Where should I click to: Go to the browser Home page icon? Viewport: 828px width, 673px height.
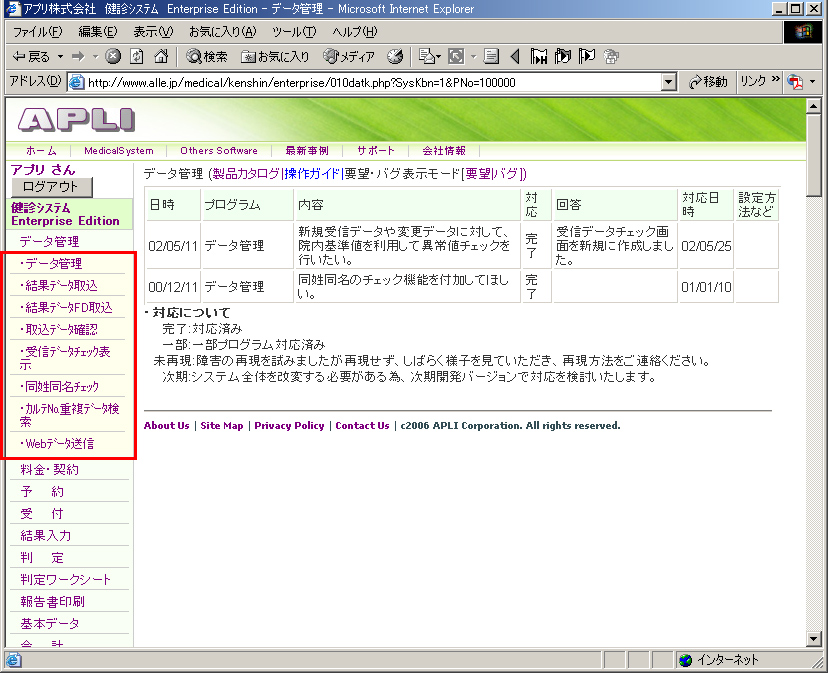160,57
